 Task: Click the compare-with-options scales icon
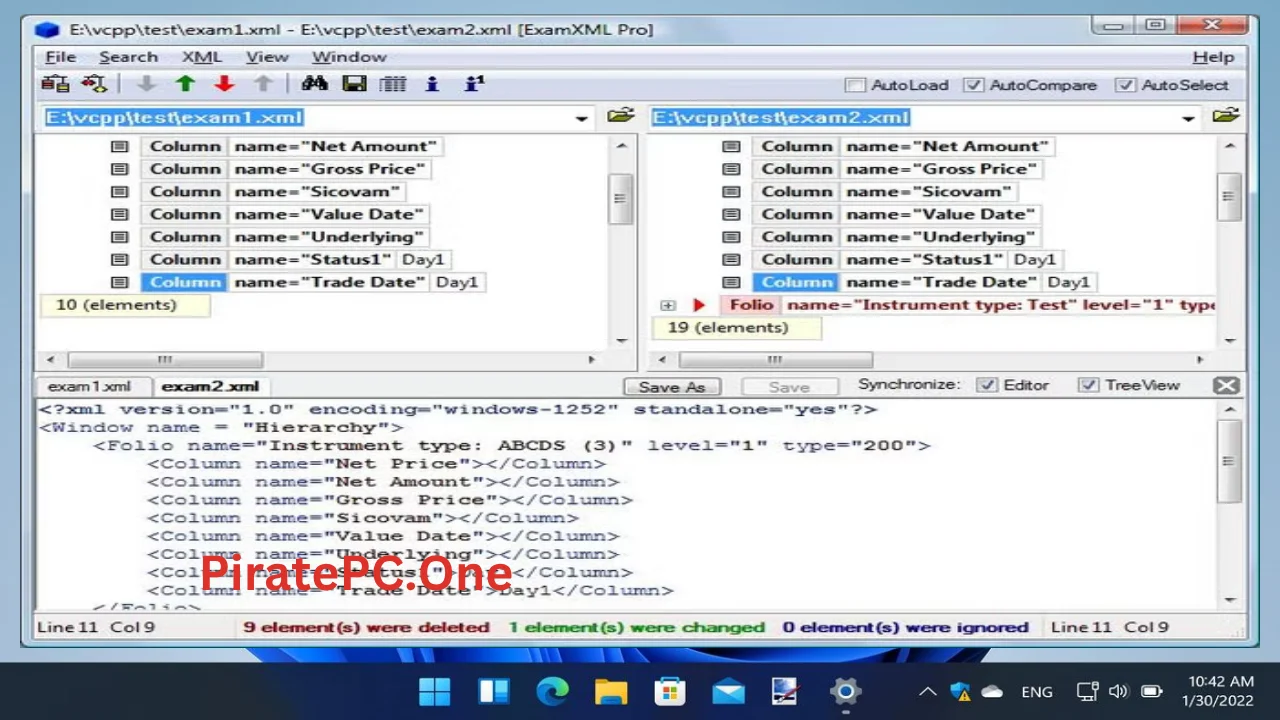point(94,84)
